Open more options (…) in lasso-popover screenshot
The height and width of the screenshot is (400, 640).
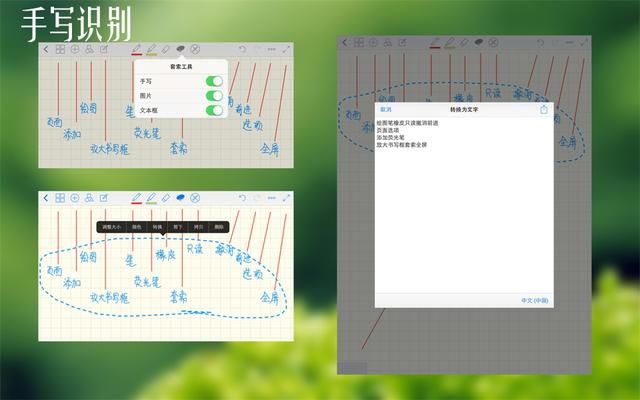click(271, 49)
